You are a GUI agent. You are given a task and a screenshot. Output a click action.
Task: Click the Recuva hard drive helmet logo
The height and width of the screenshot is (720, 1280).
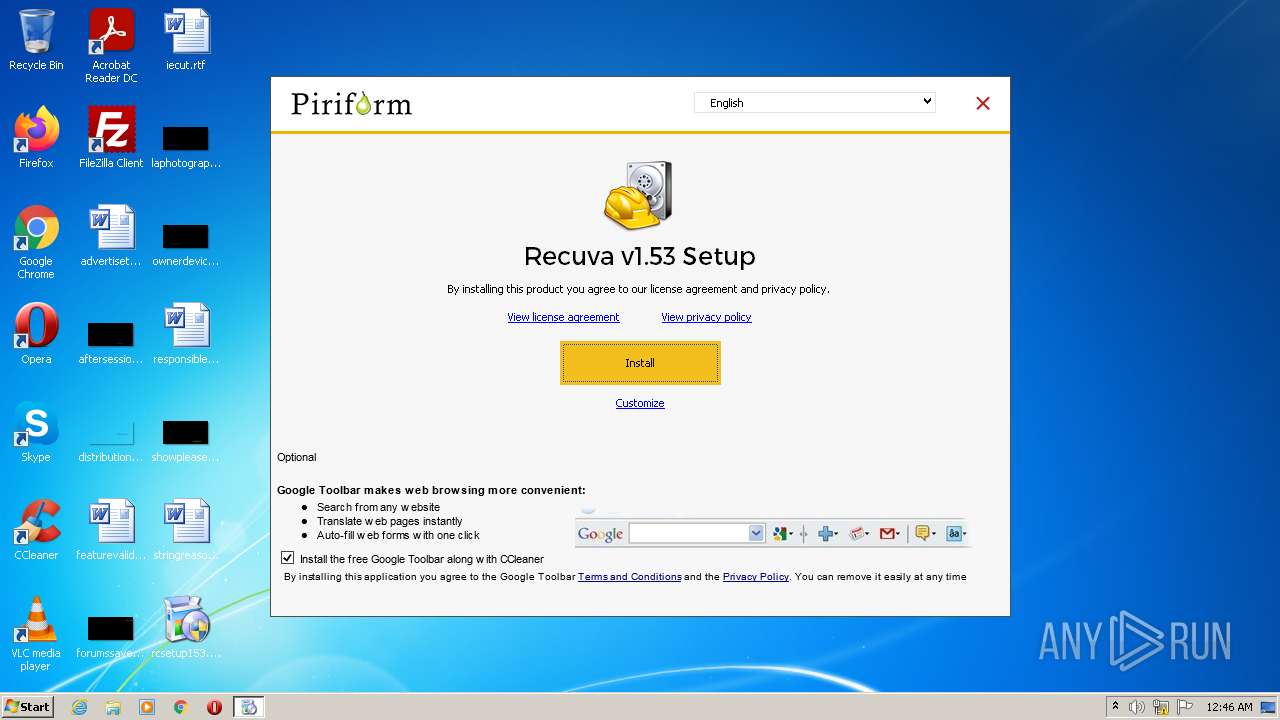pyautogui.click(x=639, y=195)
